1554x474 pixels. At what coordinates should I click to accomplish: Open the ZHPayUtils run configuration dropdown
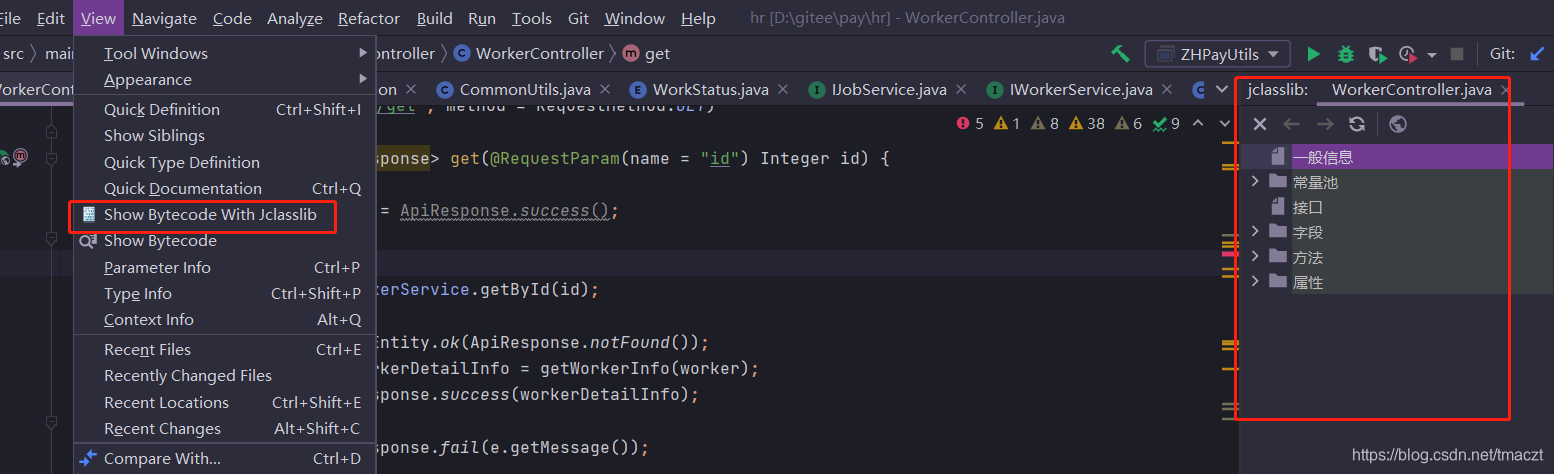pos(1217,54)
